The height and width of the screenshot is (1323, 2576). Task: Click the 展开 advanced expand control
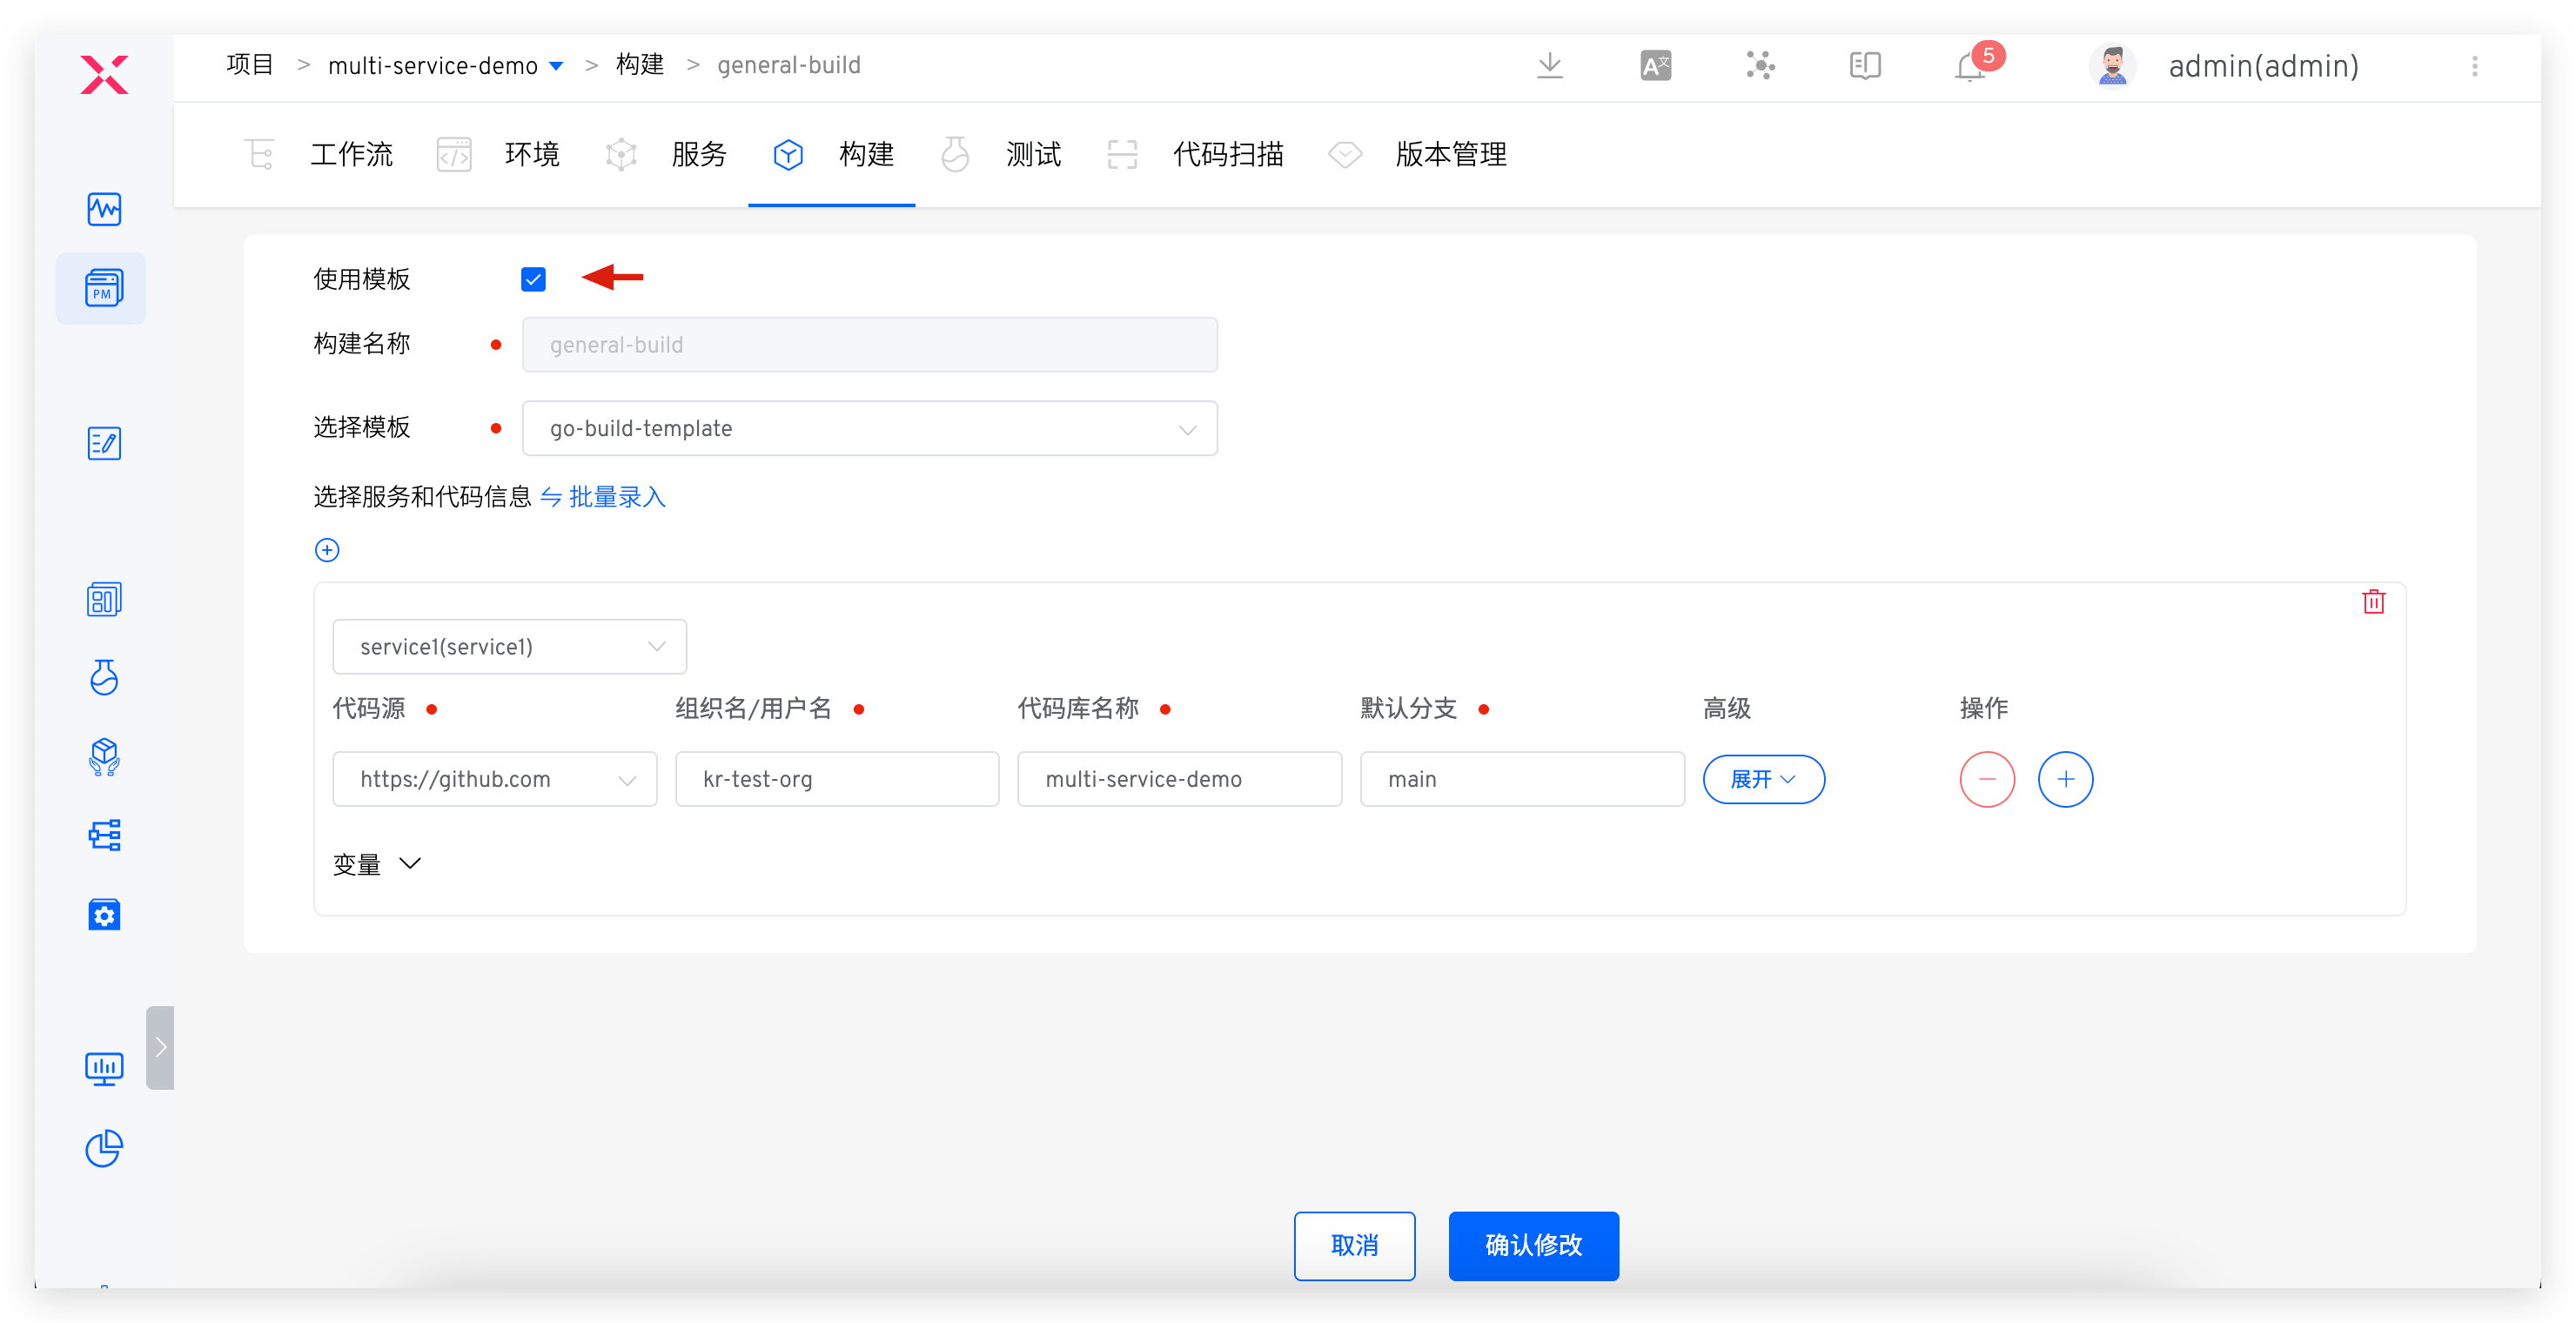pos(1763,779)
